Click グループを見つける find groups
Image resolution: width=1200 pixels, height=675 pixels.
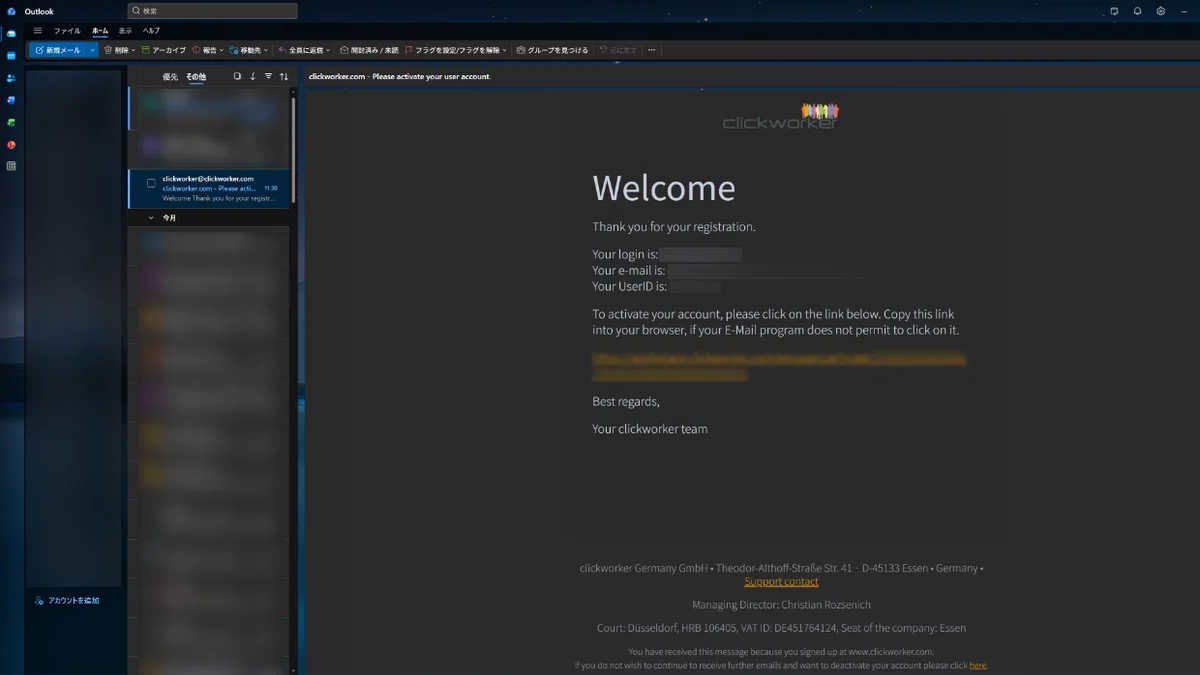tap(552, 50)
